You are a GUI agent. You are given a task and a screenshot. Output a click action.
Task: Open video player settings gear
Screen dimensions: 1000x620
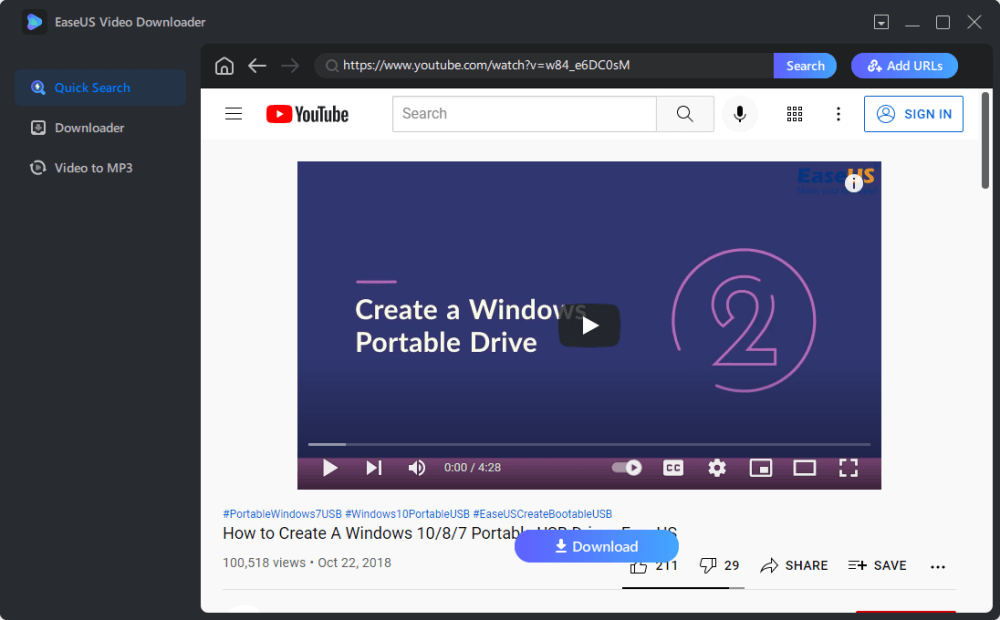coord(717,467)
